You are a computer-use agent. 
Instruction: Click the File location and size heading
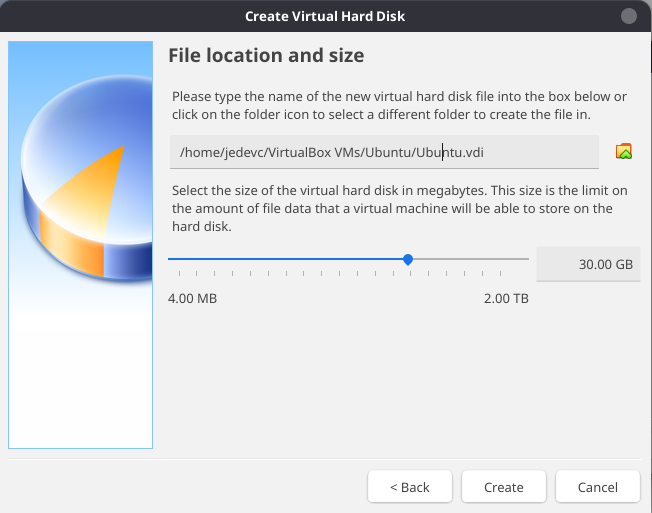(266, 55)
